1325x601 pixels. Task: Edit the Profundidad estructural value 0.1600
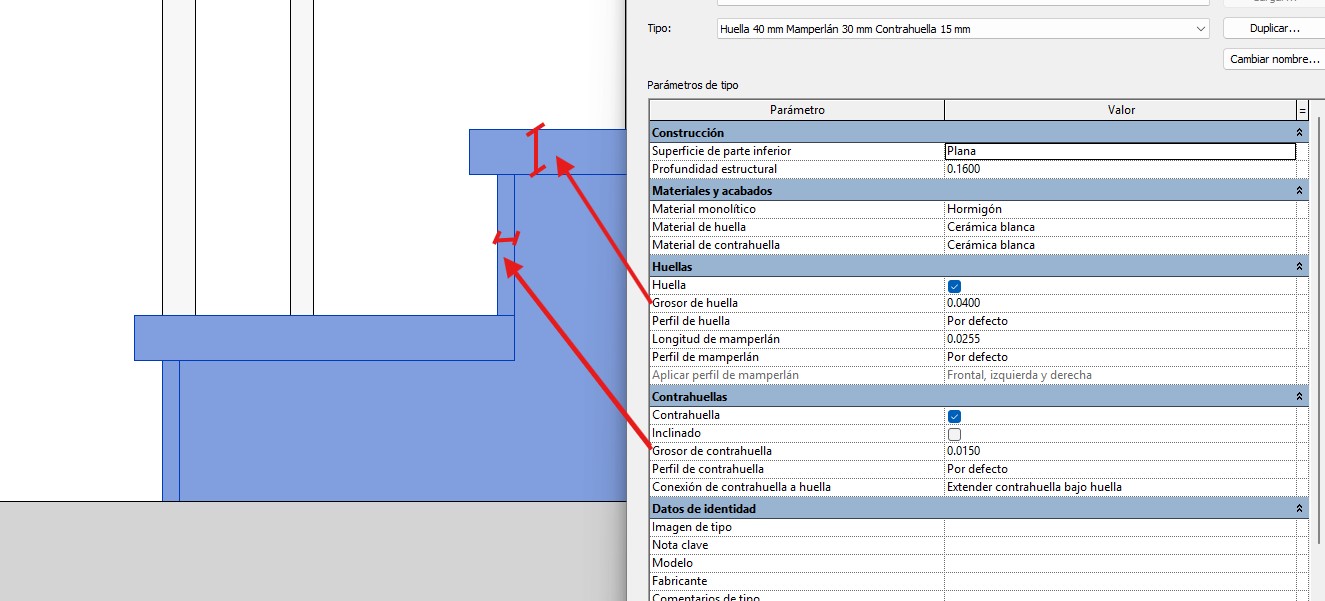tap(1119, 169)
